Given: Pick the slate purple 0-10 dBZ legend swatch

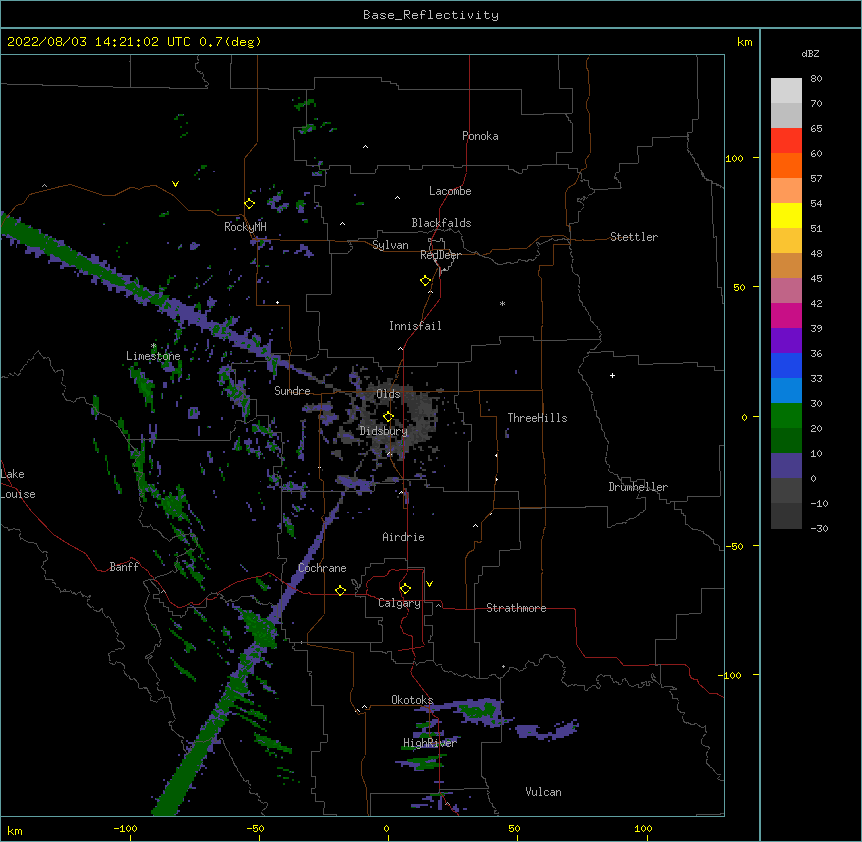Looking at the screenshot, I should click(786, 466).
